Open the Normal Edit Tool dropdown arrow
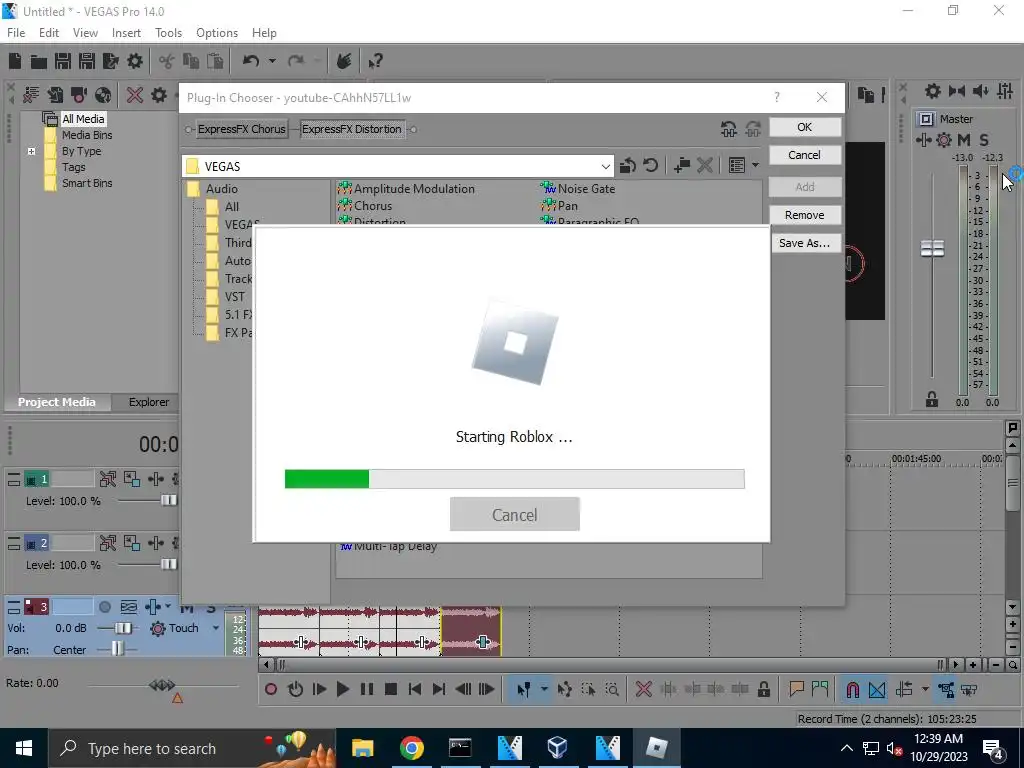This screenshot has height=768, width=1024. (x=544, y=689)
